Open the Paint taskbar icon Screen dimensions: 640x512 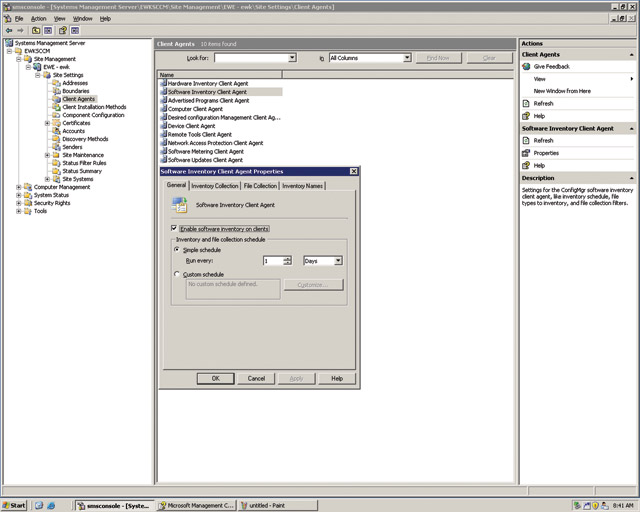pos(244,505)
